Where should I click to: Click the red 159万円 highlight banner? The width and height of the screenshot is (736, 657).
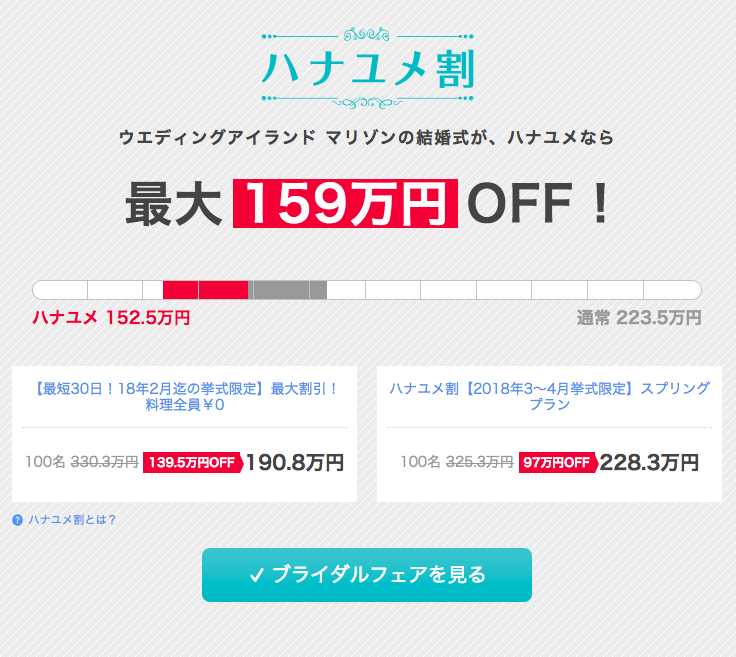pyautogui.click(x=345, y=204)
